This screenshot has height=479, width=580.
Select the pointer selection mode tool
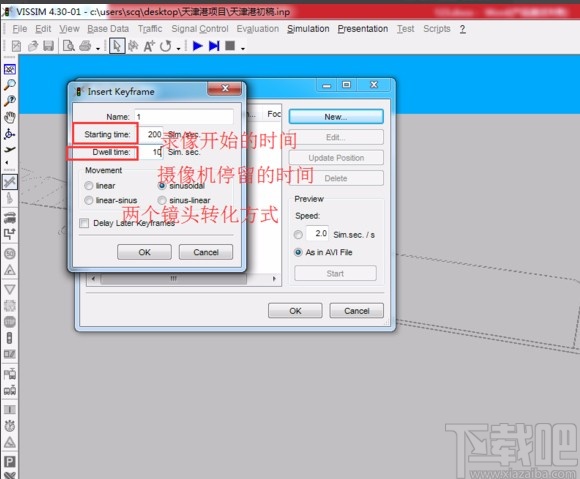click(117, 46)
